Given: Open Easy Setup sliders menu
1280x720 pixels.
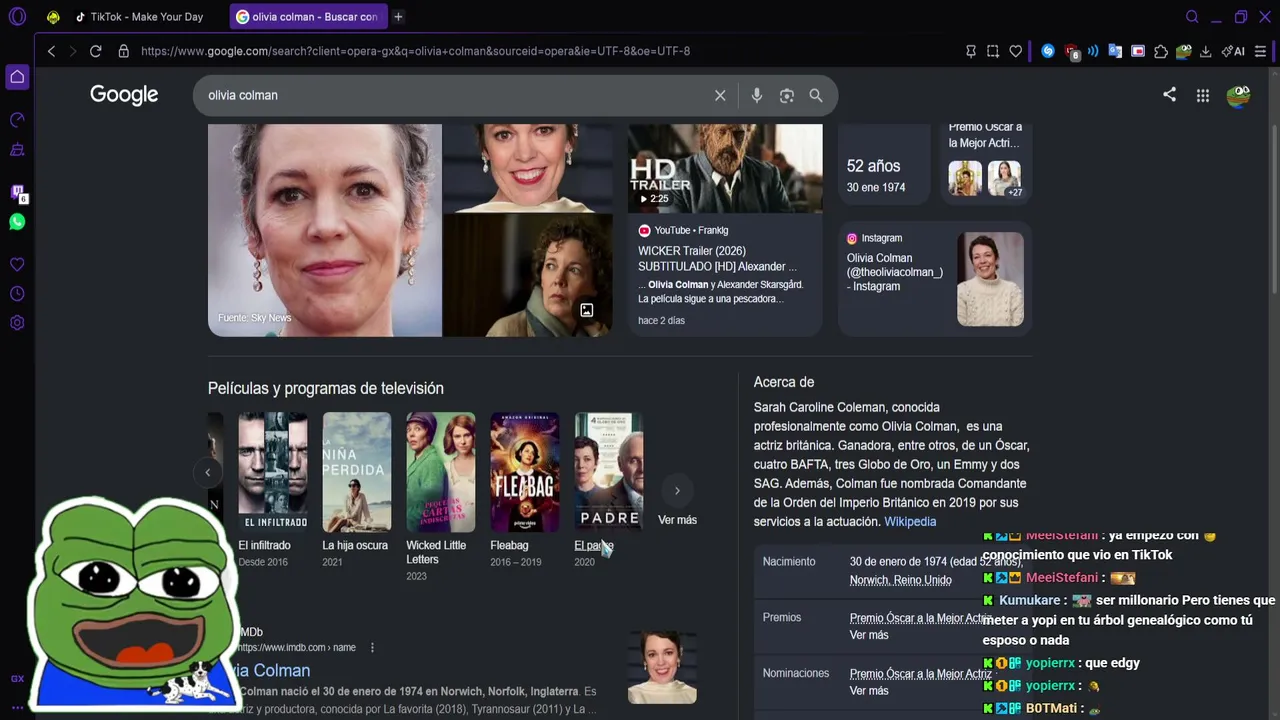Looking at the screenshot, I should coord(1261,51).
